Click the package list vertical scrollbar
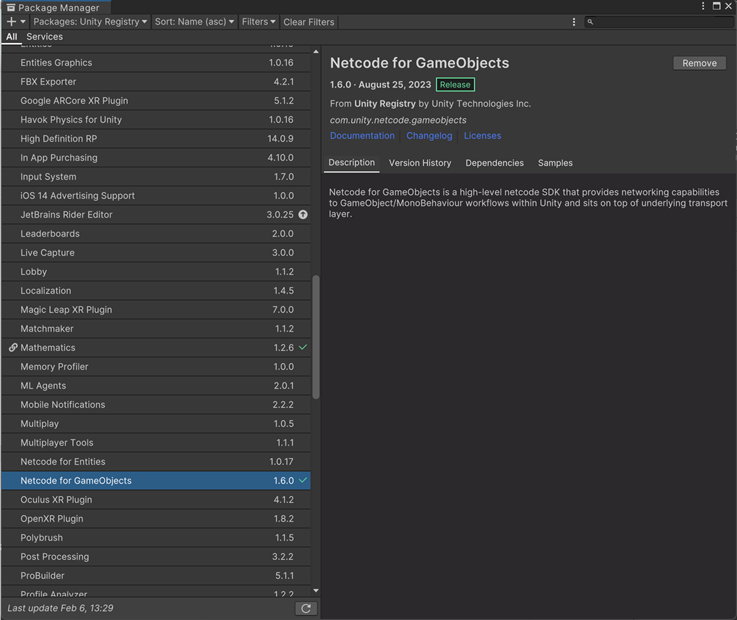 316,337
